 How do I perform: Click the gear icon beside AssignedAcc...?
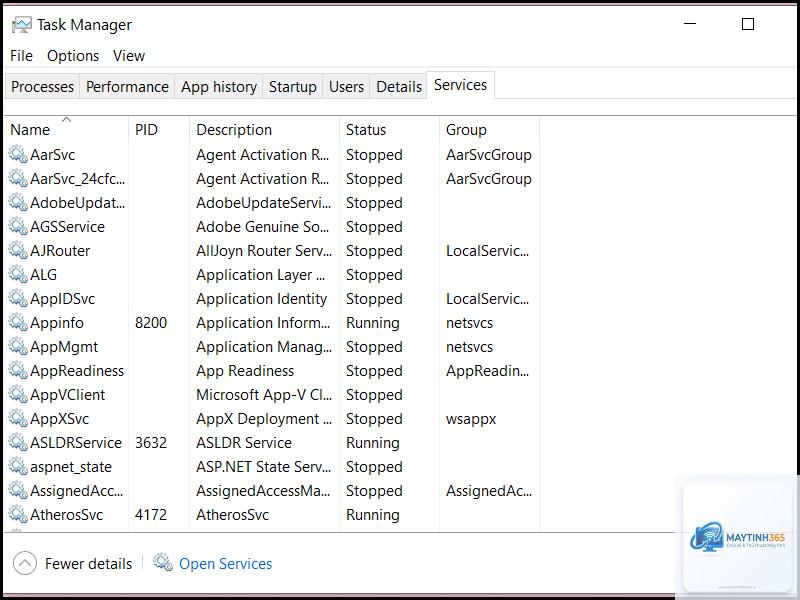point(18,490)
